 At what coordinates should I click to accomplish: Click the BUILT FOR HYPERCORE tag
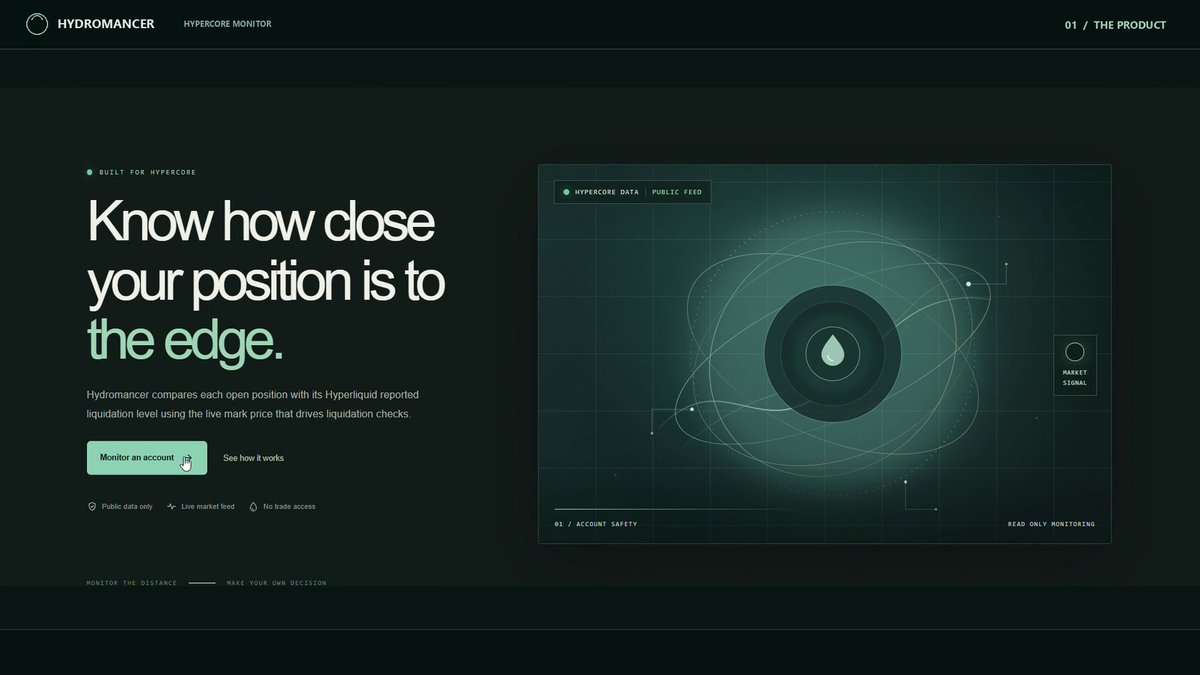pyautogui.click(x=147, y=172)
